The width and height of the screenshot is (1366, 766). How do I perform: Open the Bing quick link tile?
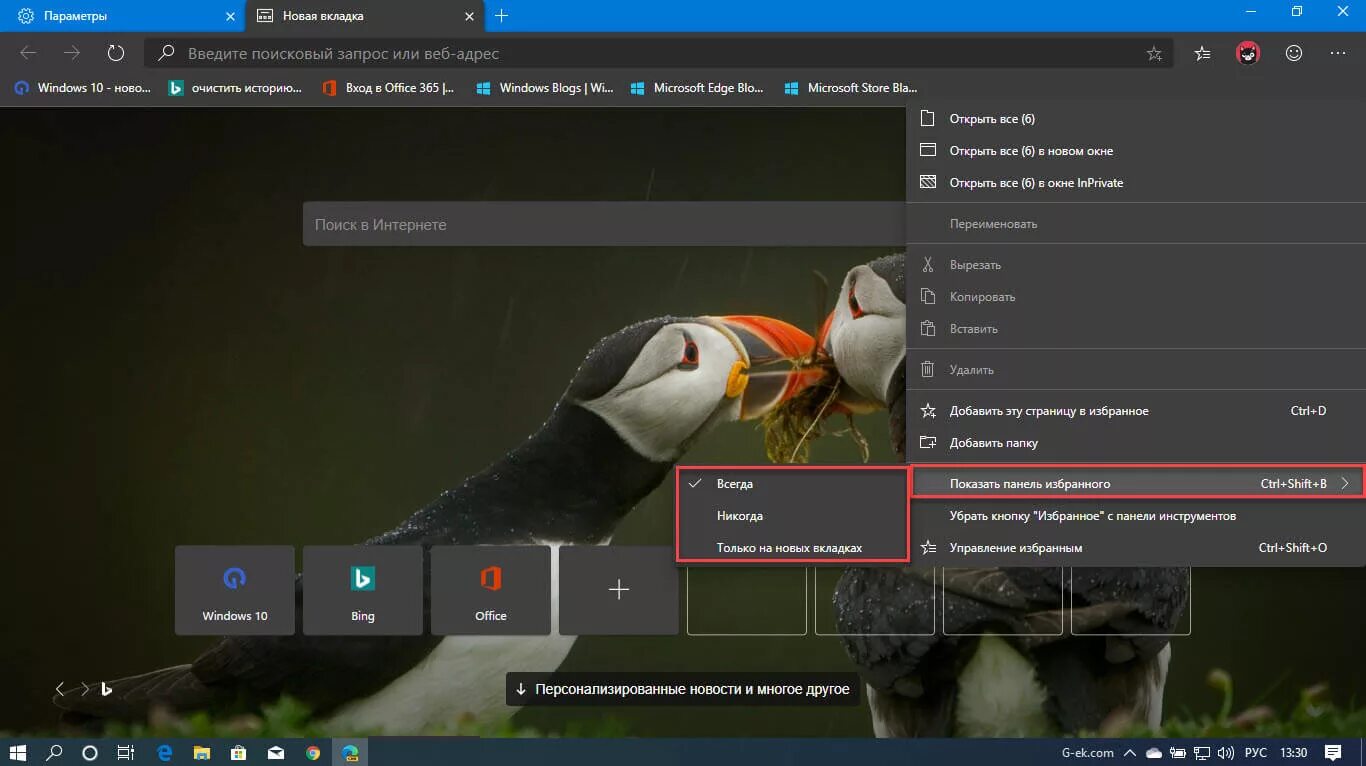click(363, 590)
